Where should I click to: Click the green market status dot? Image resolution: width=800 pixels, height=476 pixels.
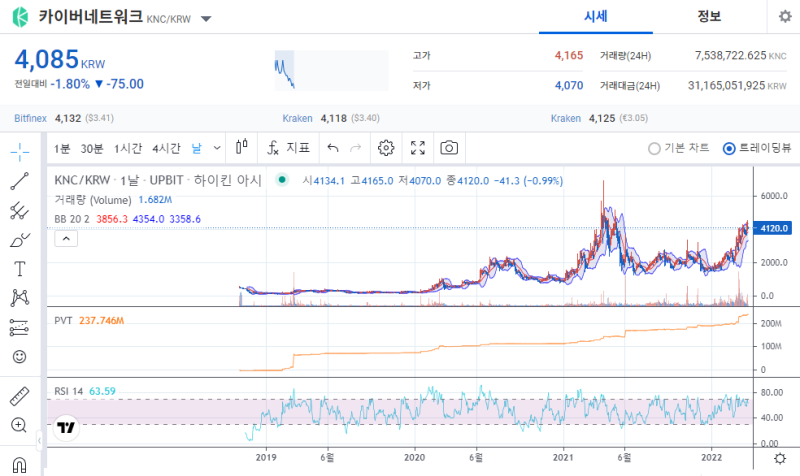pos(282,180)
